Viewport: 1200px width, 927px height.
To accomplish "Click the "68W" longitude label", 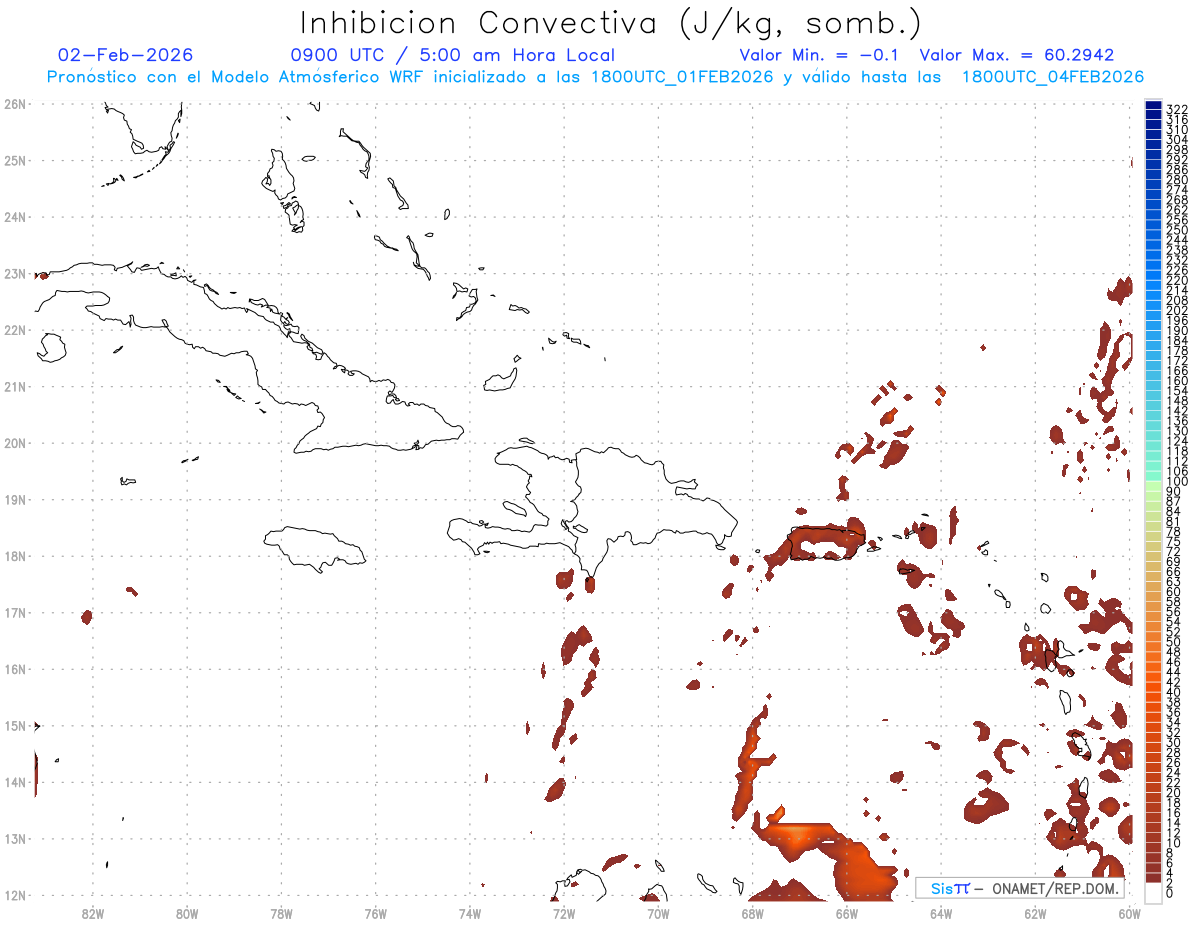I will (x=752, y=912).
